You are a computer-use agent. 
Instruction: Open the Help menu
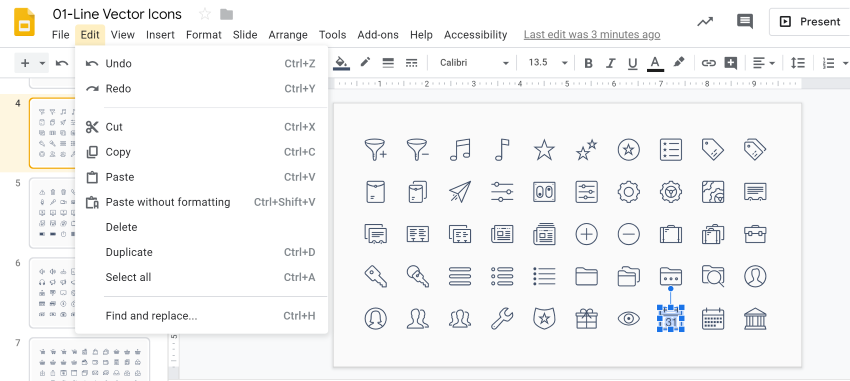click(421, 35)
